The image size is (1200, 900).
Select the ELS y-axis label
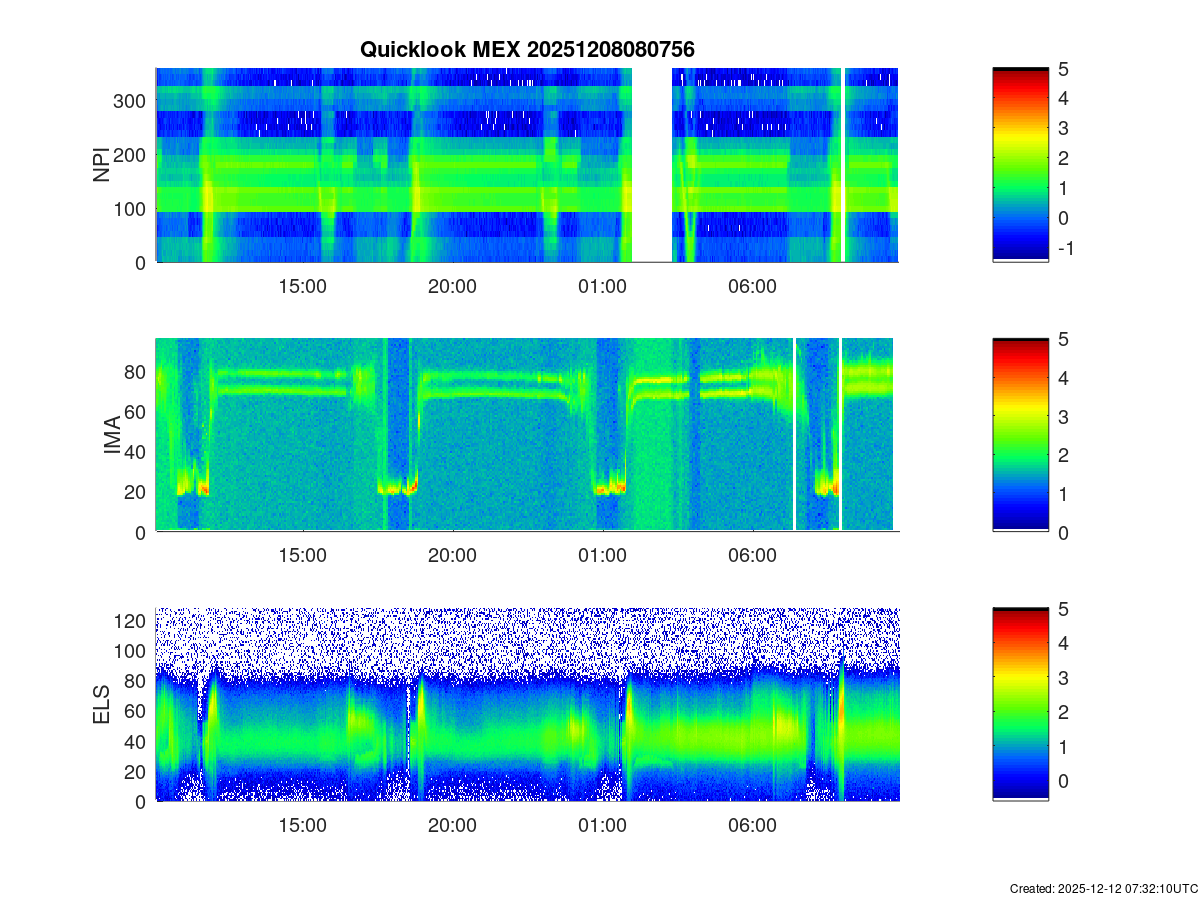102,705
